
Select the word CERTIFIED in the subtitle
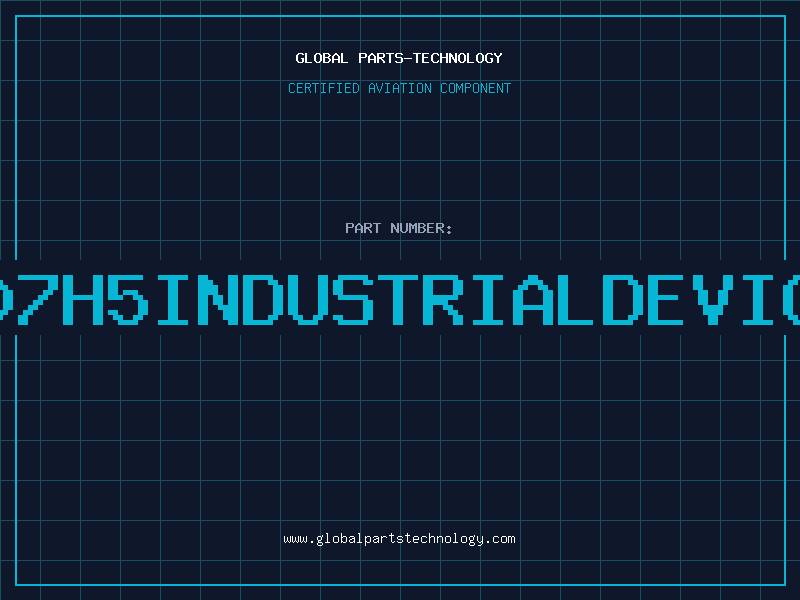pyautogui.click(x=324, y=88)
